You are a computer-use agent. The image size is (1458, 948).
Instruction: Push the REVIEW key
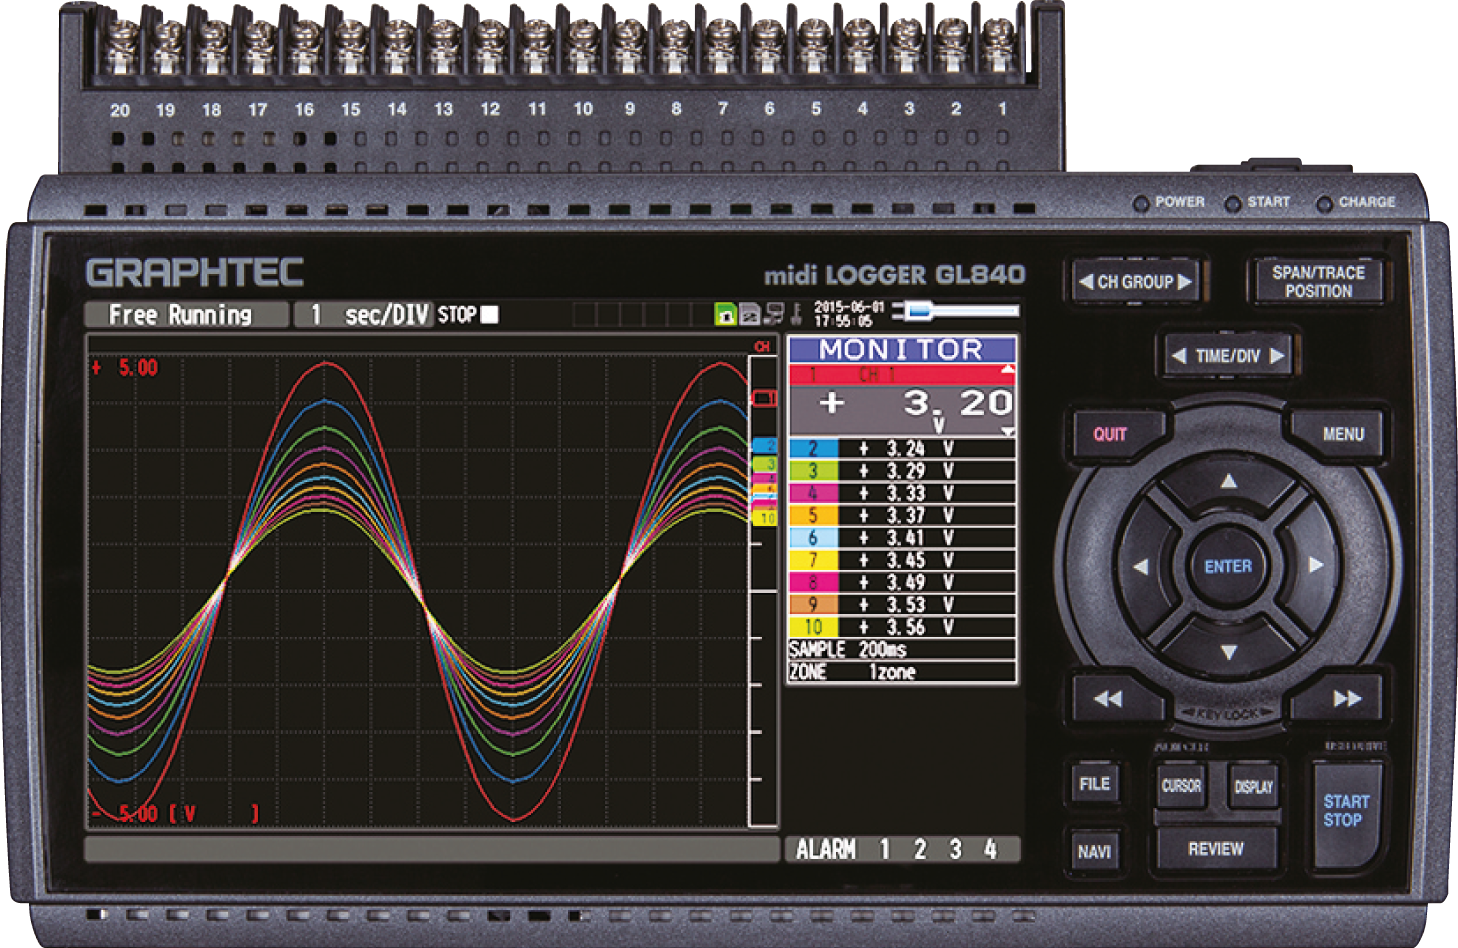(1216, 849)
